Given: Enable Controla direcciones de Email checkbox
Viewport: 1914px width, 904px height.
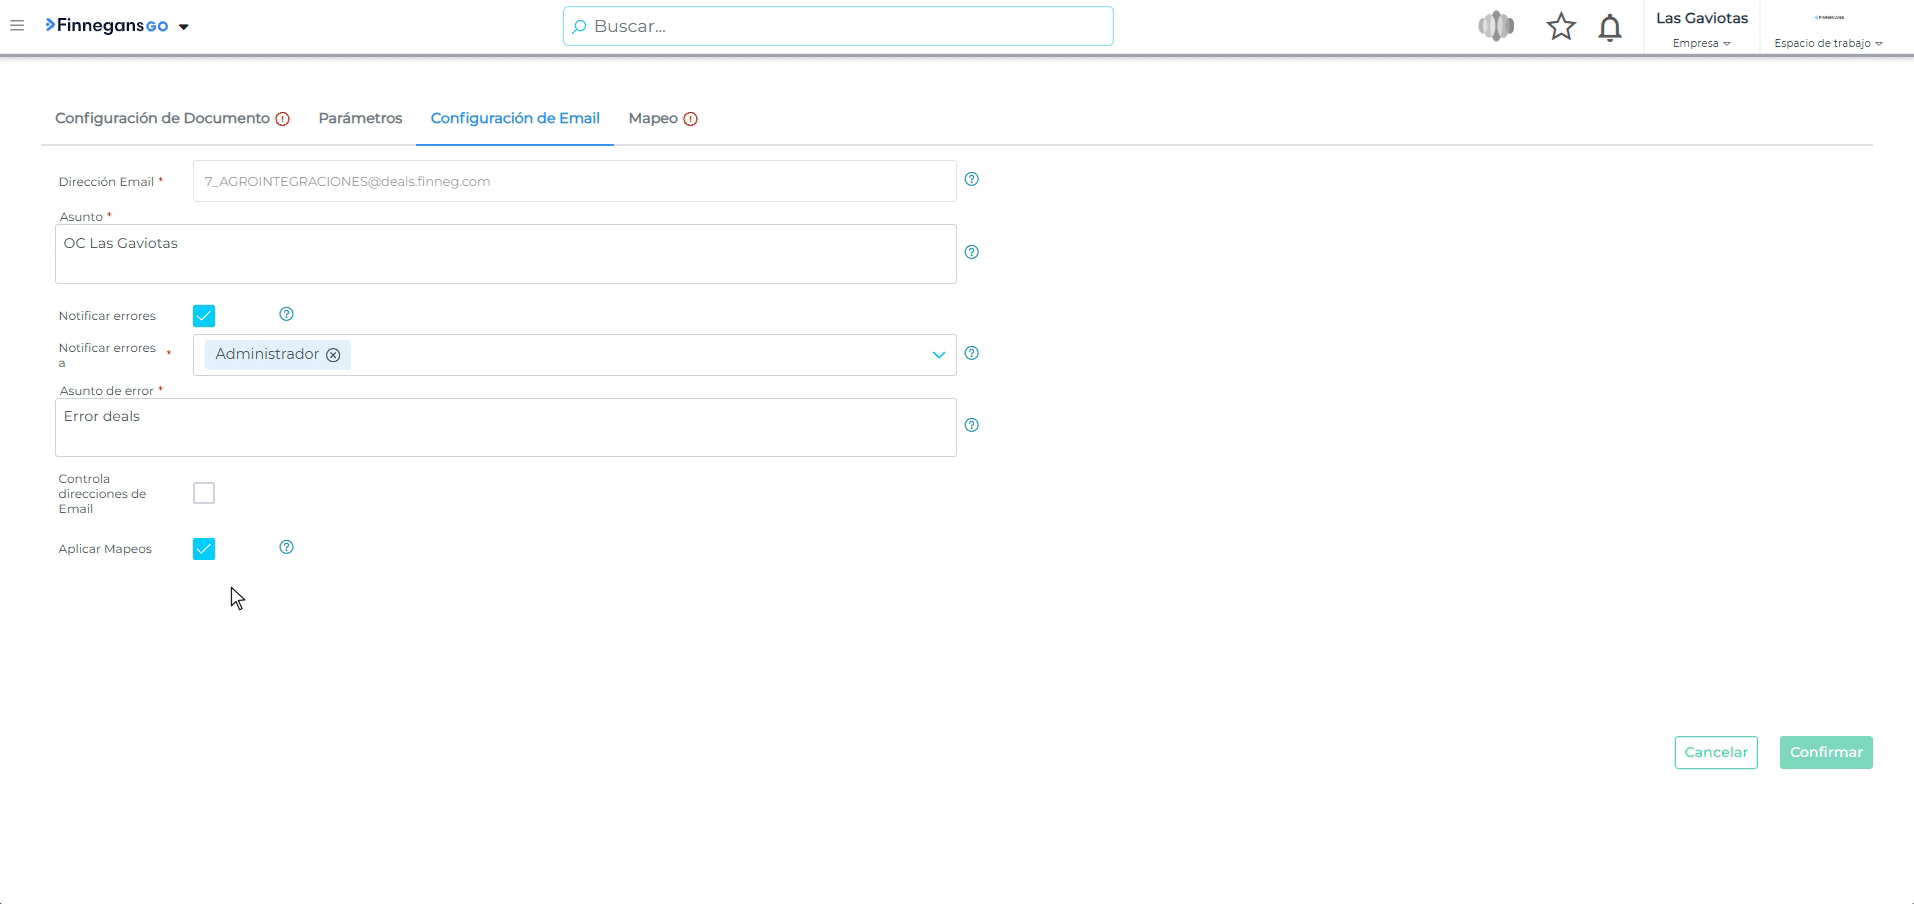Looking at the screenshot, I should click(204, 493).
